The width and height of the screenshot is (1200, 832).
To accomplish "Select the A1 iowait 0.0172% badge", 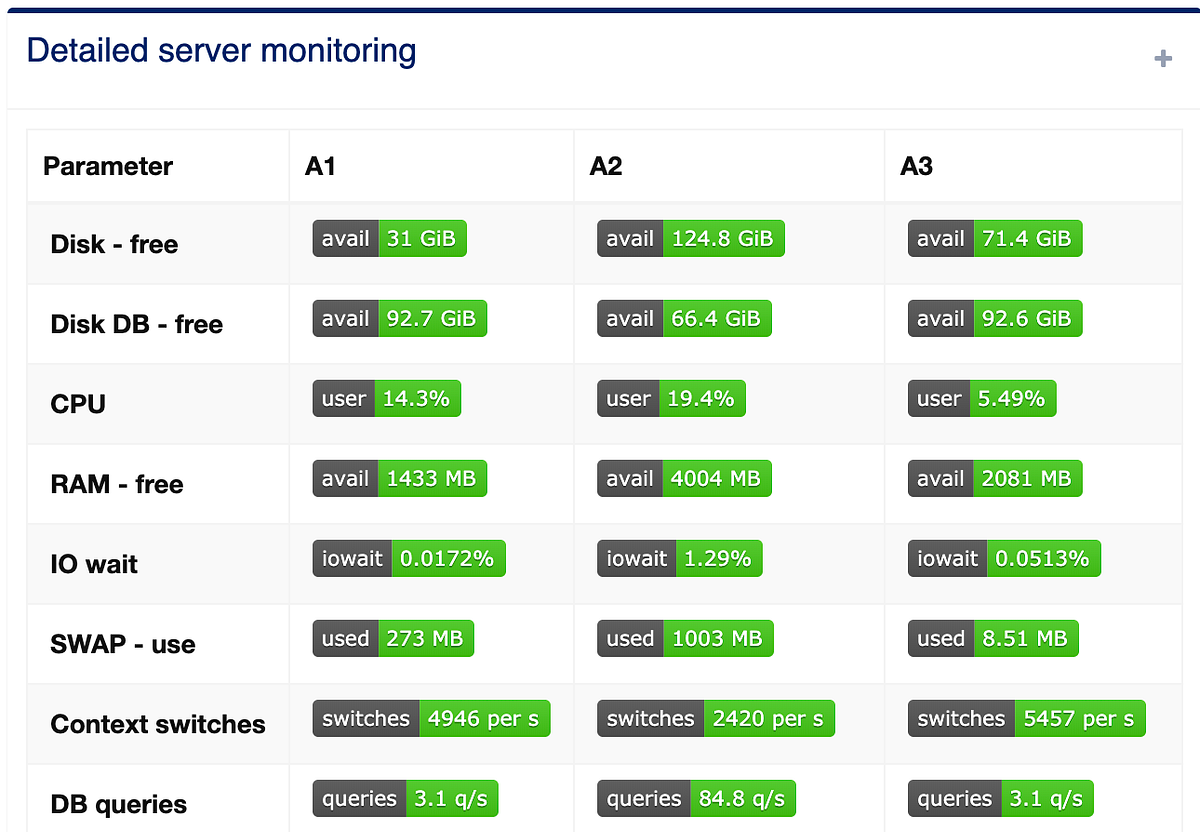I will [x=408, y=558].
